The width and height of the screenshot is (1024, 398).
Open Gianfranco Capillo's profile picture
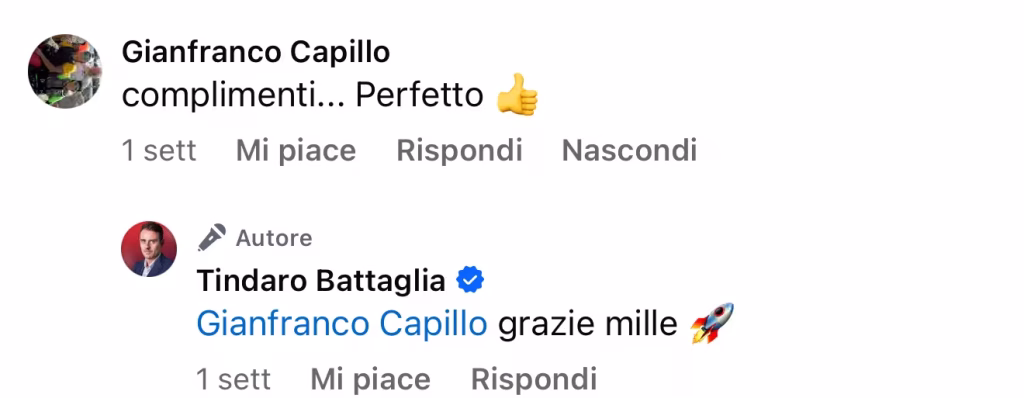[65, 71]
